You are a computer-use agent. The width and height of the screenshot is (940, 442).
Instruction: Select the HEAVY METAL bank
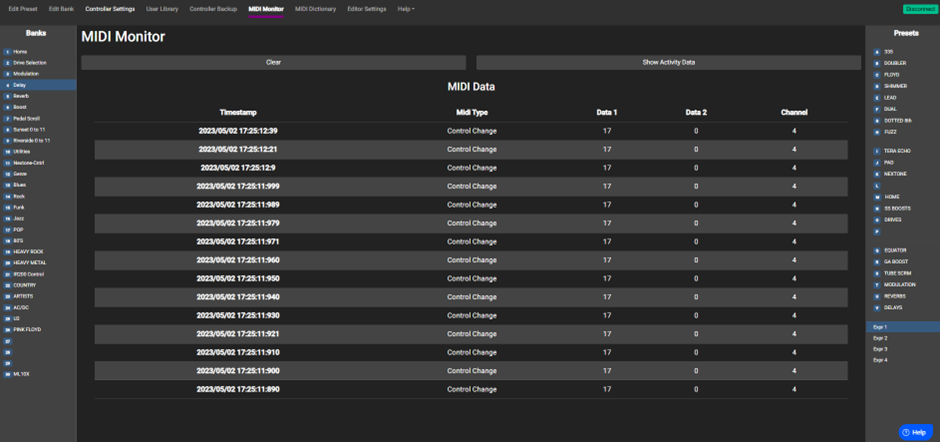[x=30, y=263]
